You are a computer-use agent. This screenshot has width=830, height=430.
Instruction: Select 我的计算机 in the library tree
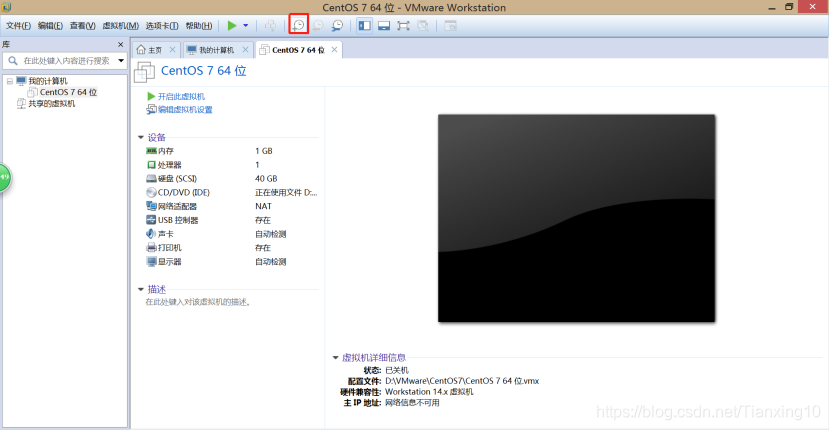48,81
